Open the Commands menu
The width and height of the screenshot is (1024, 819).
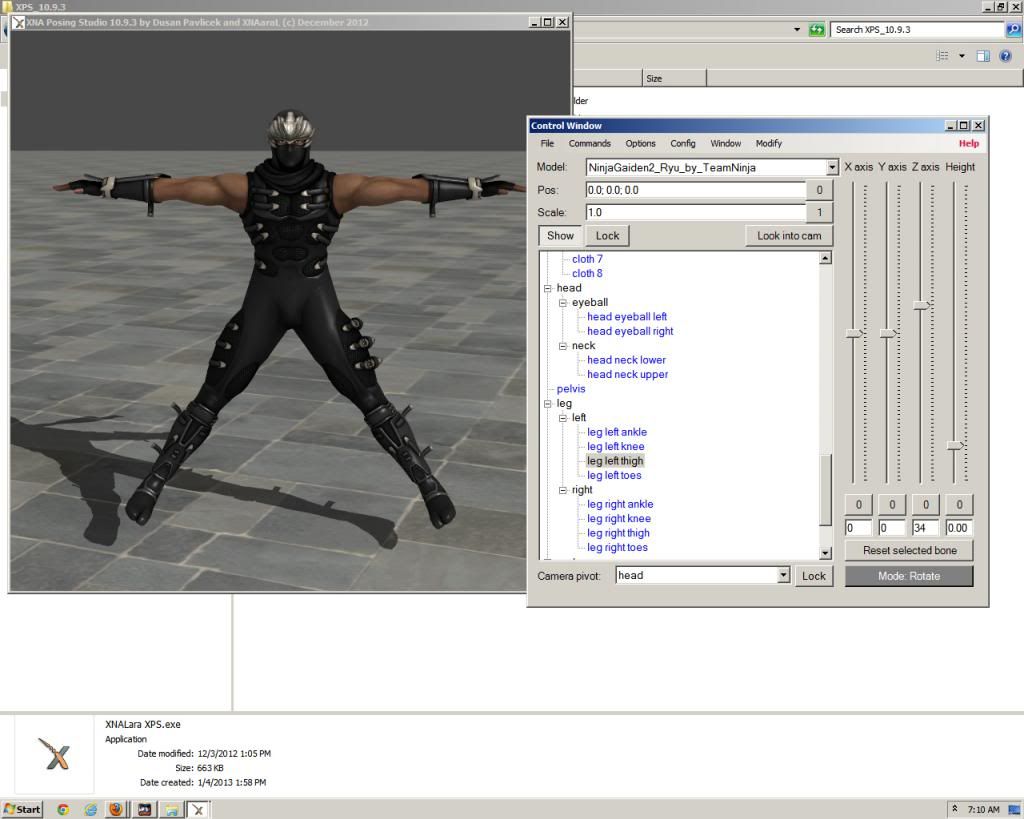(x=589, y=144)
